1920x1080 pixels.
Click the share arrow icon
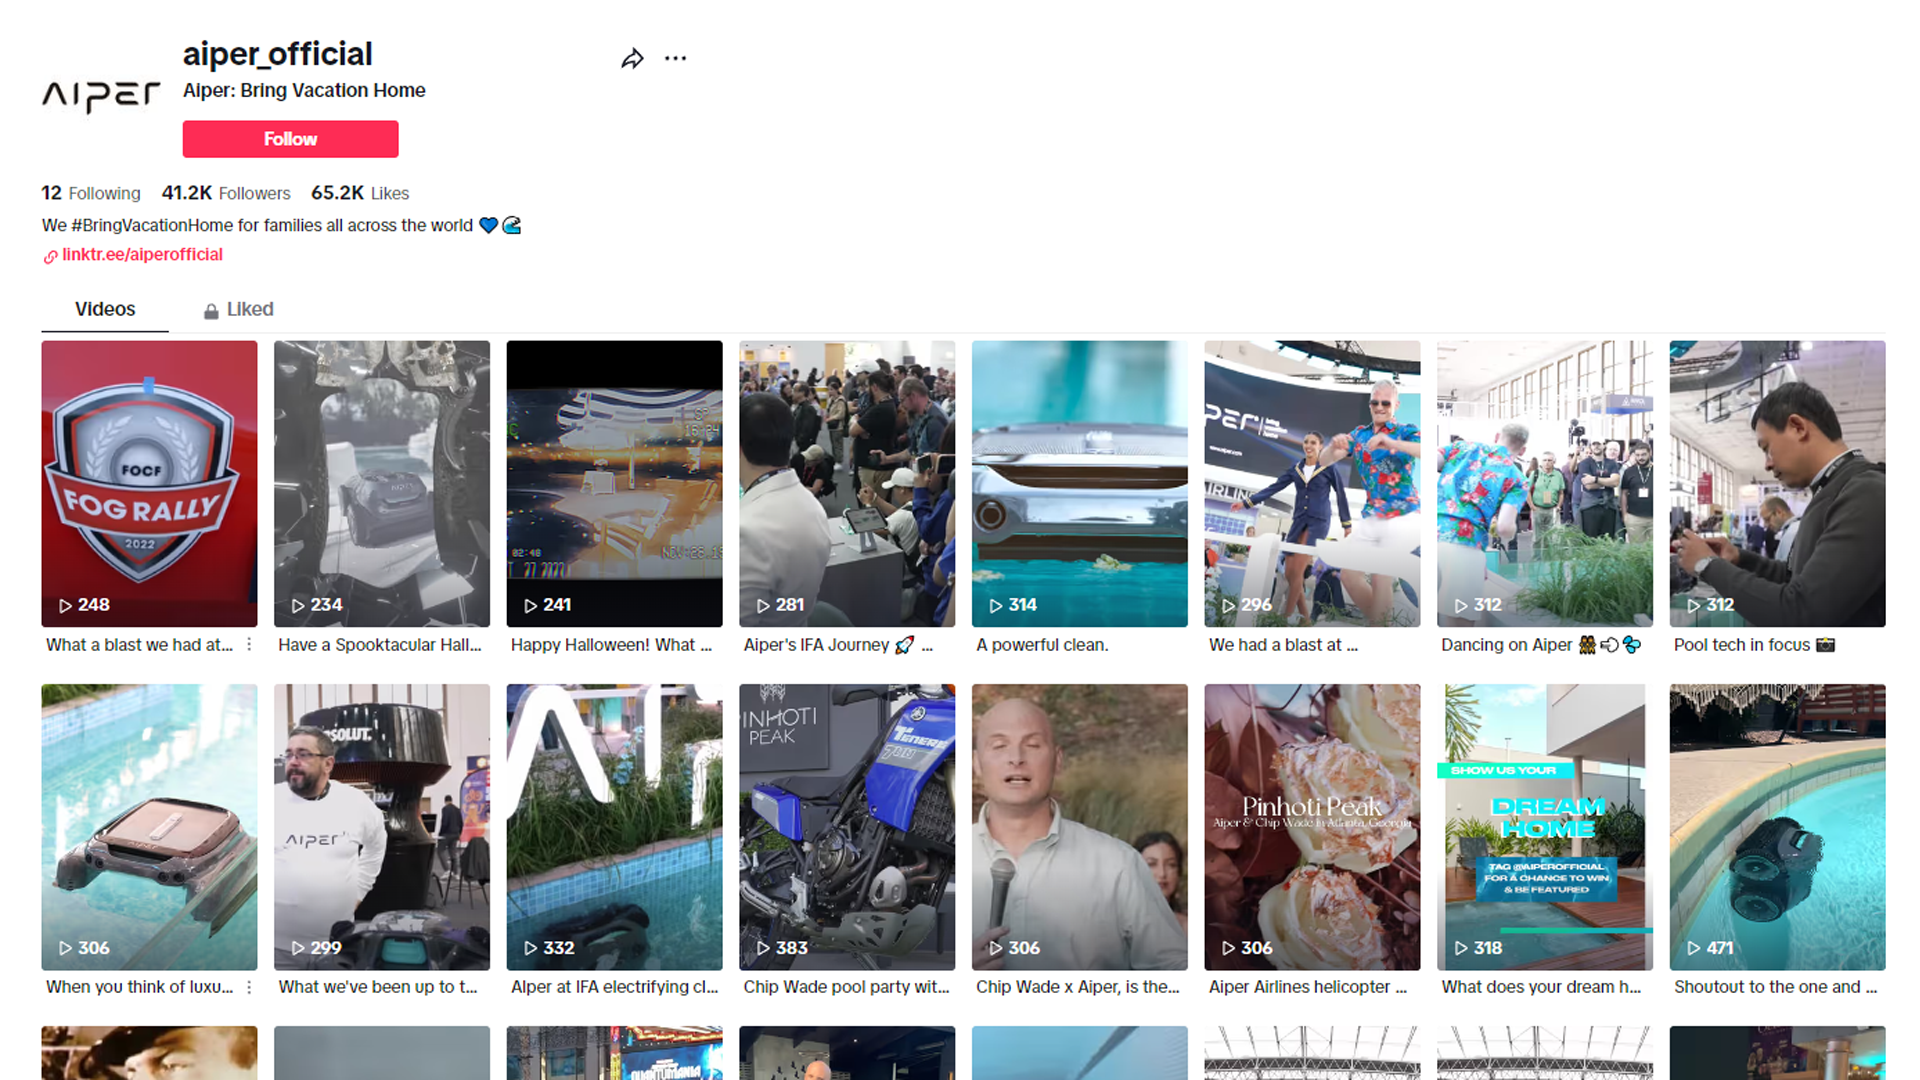pyautogui.click(x=632, y=59)
